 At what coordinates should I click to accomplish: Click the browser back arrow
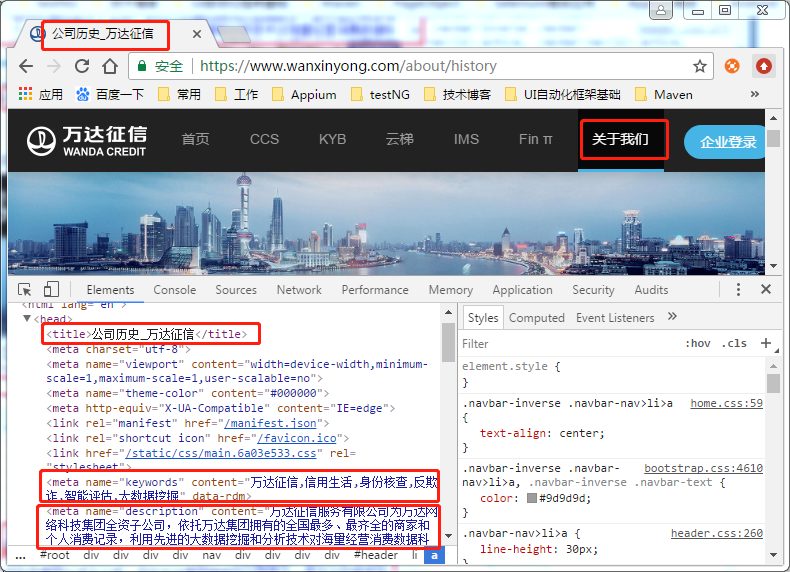[26, 66]
